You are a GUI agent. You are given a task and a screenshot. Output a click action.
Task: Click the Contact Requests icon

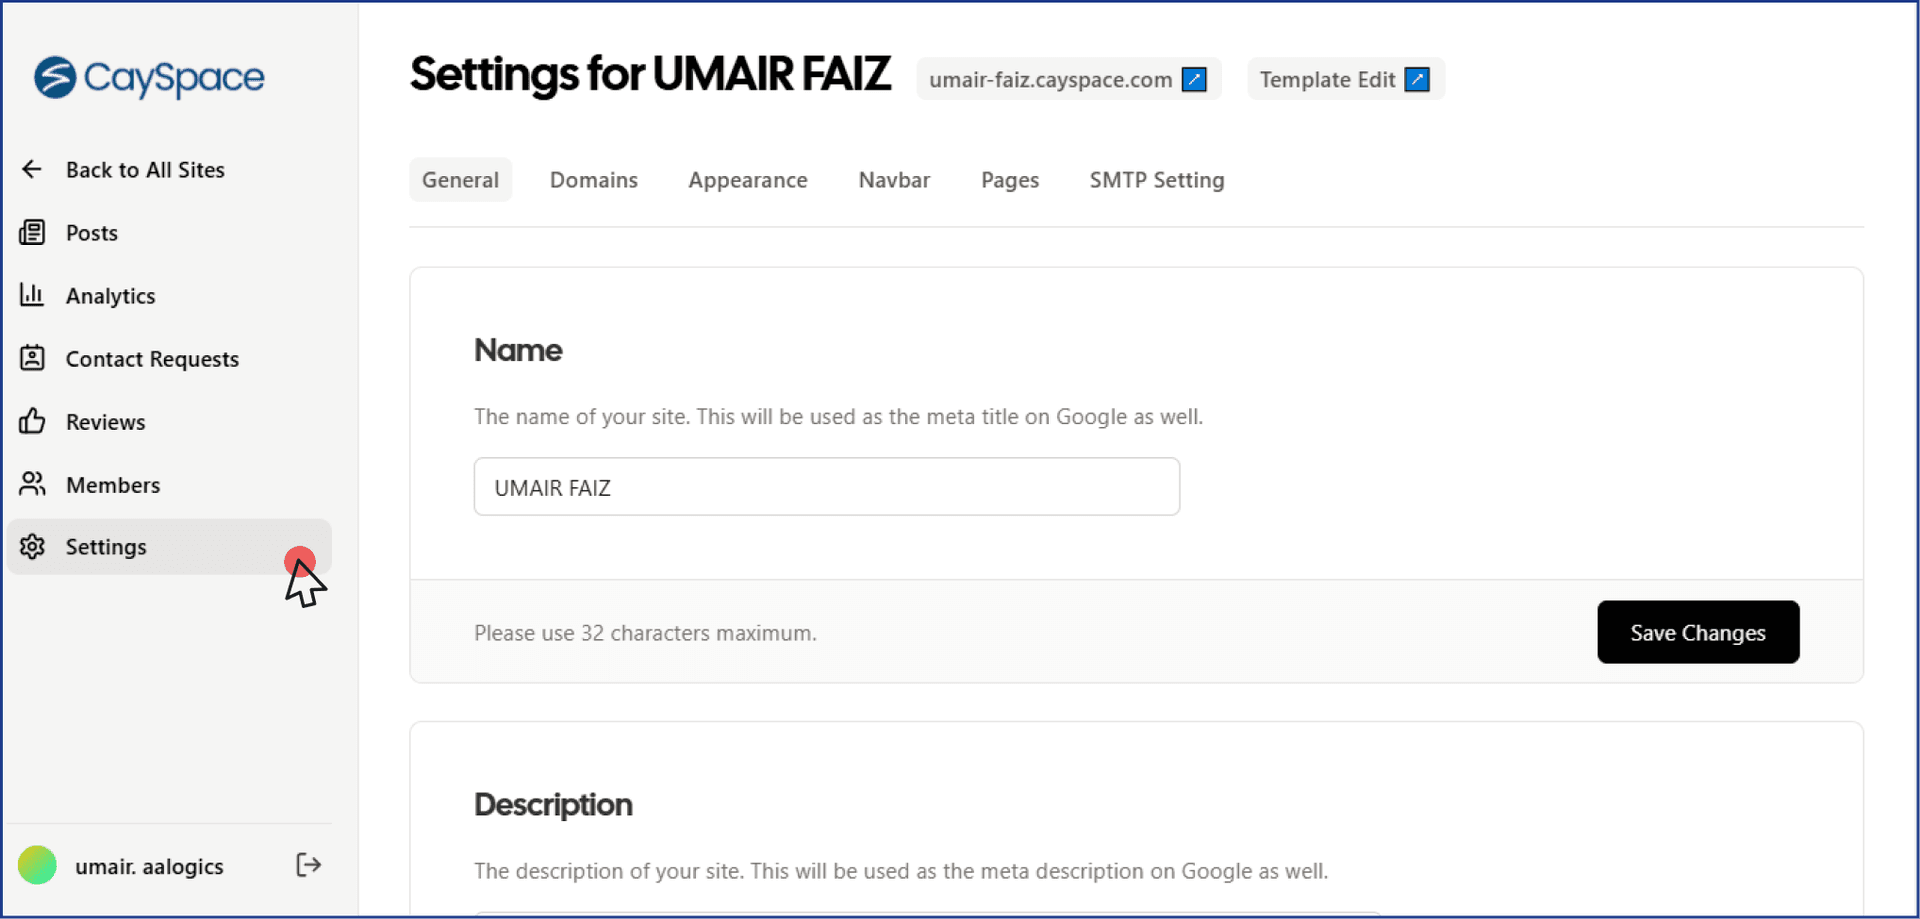[x=33, y=358]
